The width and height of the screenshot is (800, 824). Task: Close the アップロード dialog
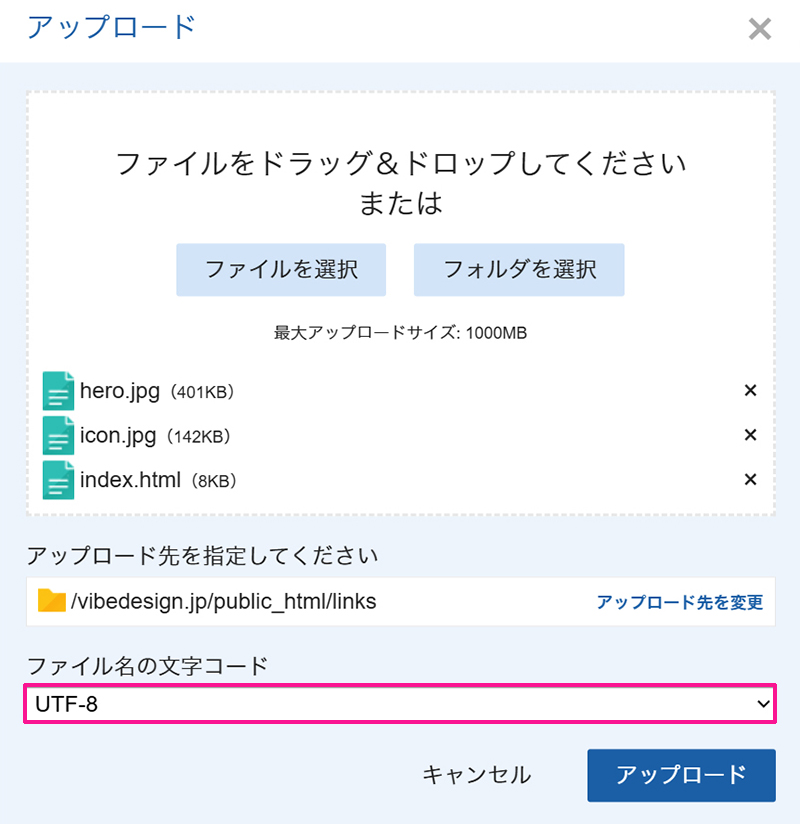(760, 29)
